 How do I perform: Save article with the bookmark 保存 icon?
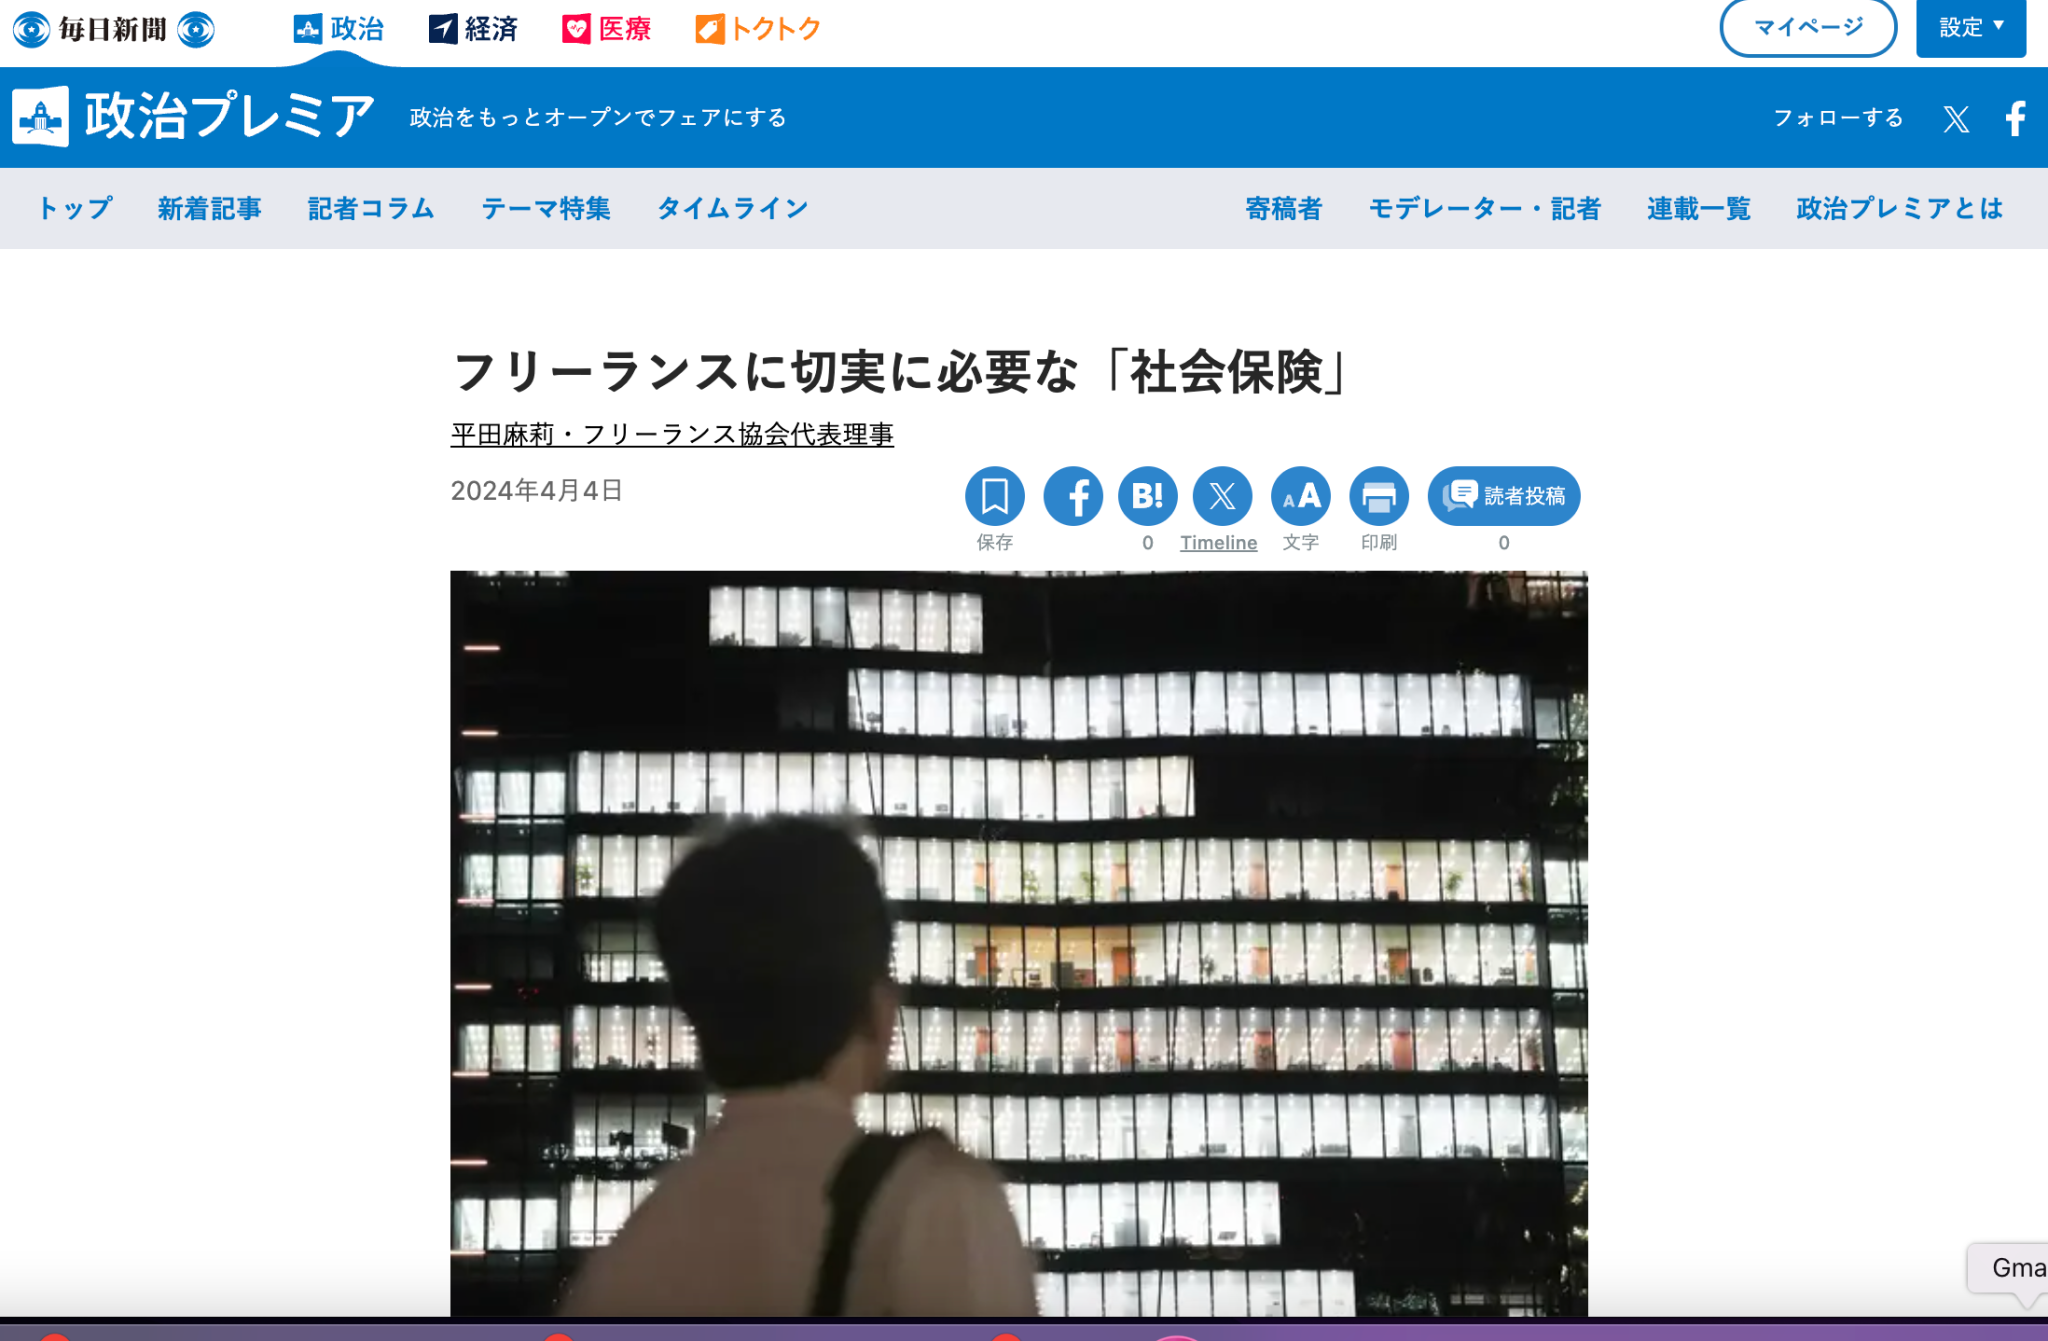995,496
